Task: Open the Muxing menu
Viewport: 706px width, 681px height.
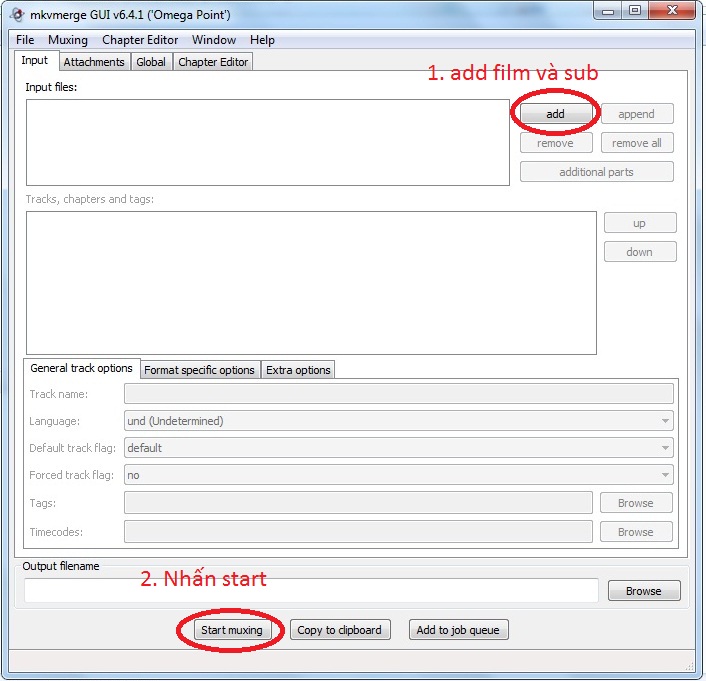Action: pyautogui.click(x=68, y=40)
